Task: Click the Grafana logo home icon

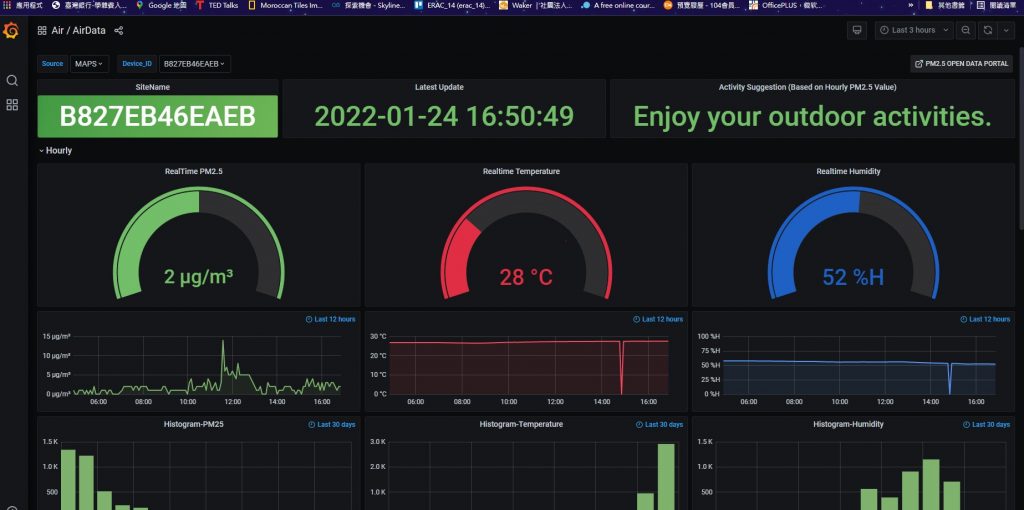Action: 12,30
